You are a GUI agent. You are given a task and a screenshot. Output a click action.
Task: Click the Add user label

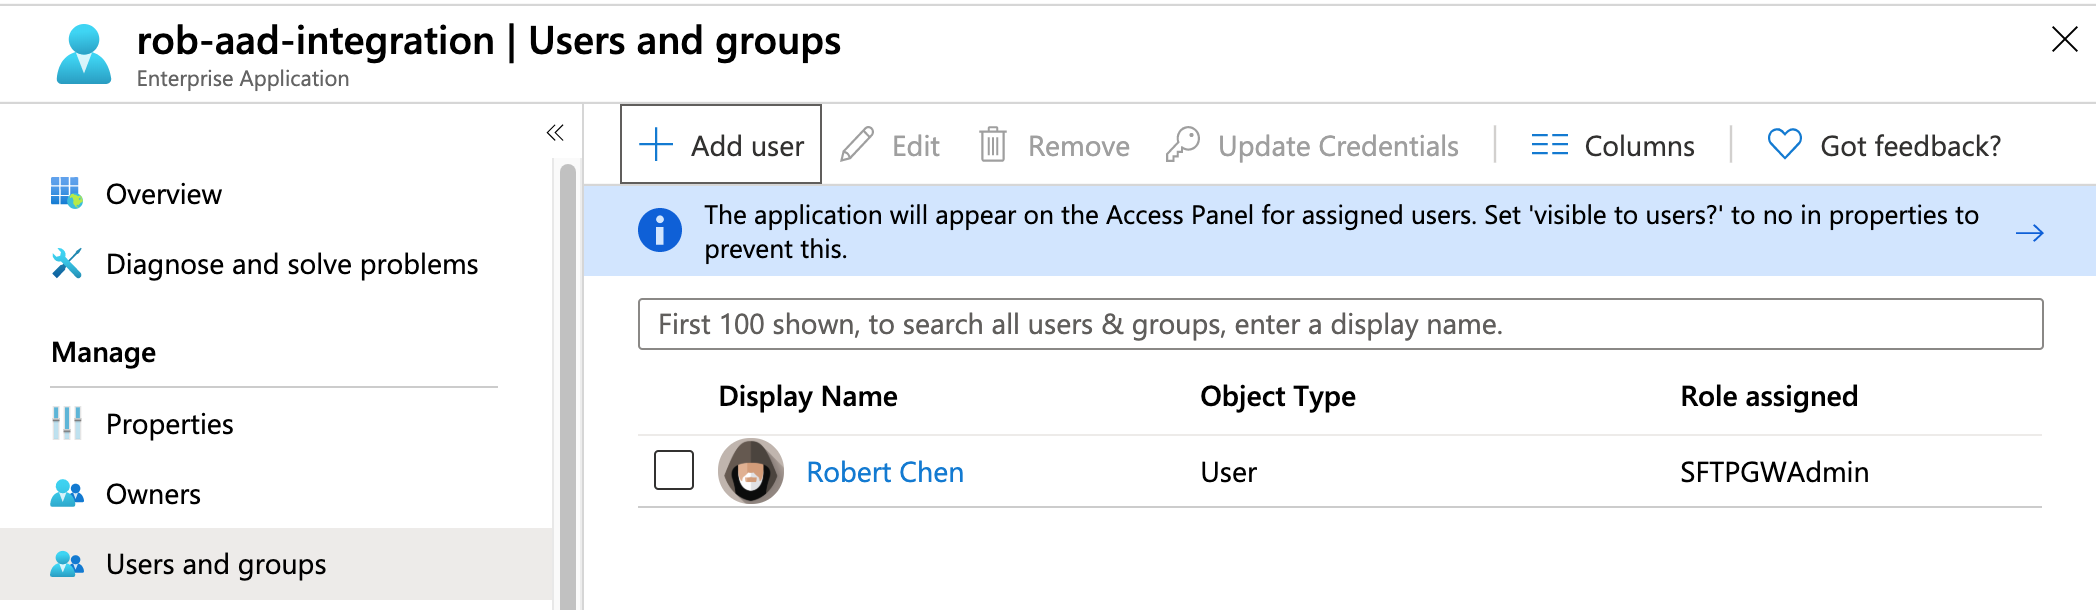click(x=747, y=146)
